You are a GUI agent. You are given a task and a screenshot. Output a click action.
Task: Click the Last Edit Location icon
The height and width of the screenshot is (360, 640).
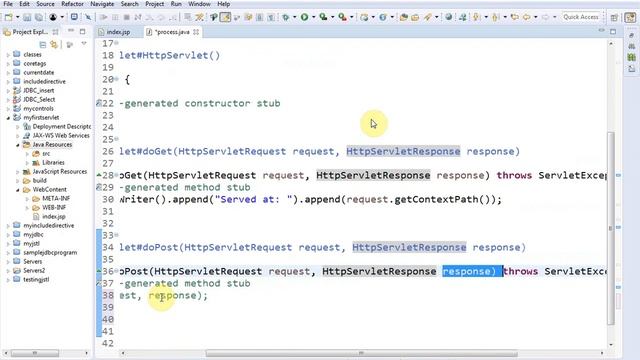pyautogui.click(x=515, y=17)
